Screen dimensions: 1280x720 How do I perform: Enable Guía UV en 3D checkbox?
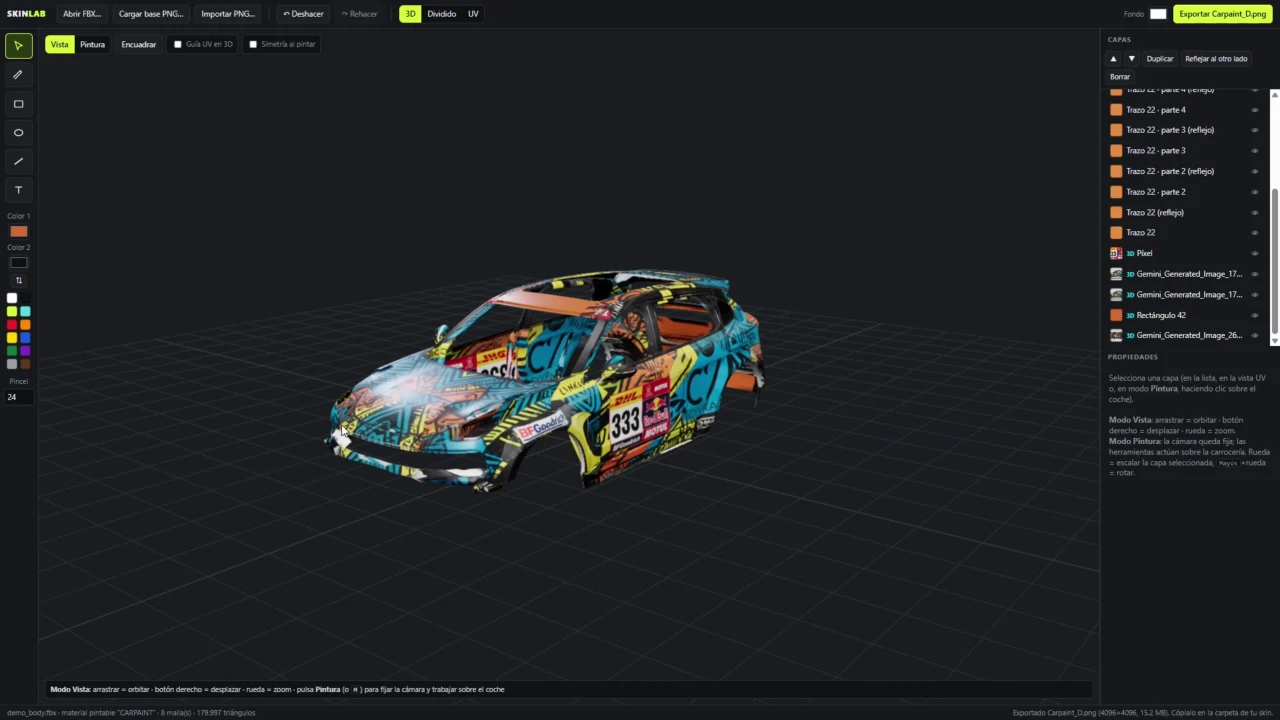tap(178, 44)
